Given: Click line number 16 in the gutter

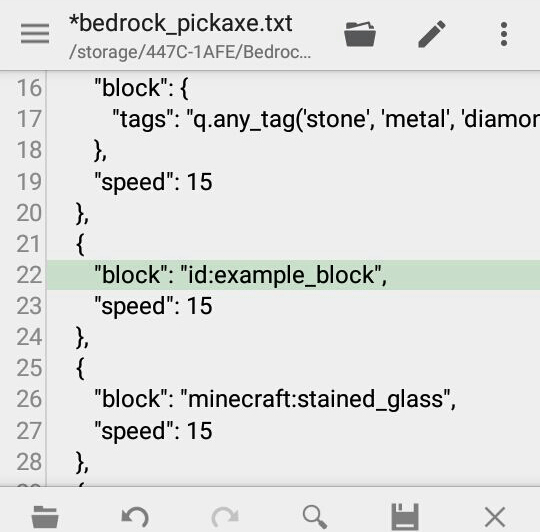Looking at the screenshot, I should [29, 88].
